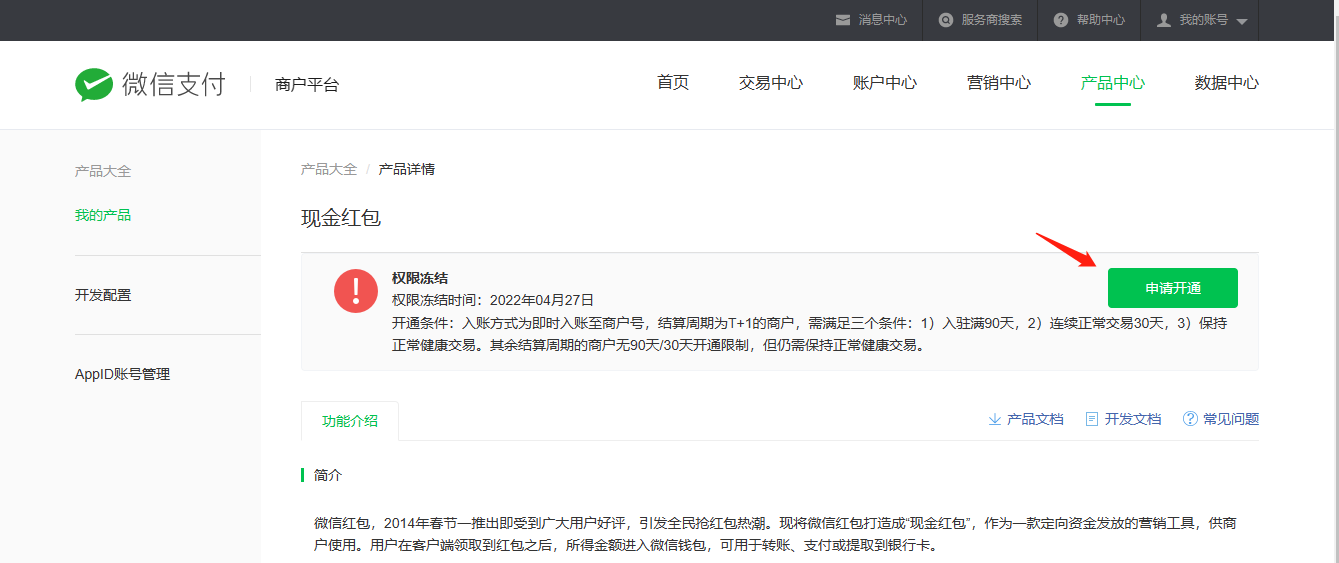Click the WeChat Pay green logo icon
Image resolution: width=1339 pixels, height=563 pixels.
(94, 85)
